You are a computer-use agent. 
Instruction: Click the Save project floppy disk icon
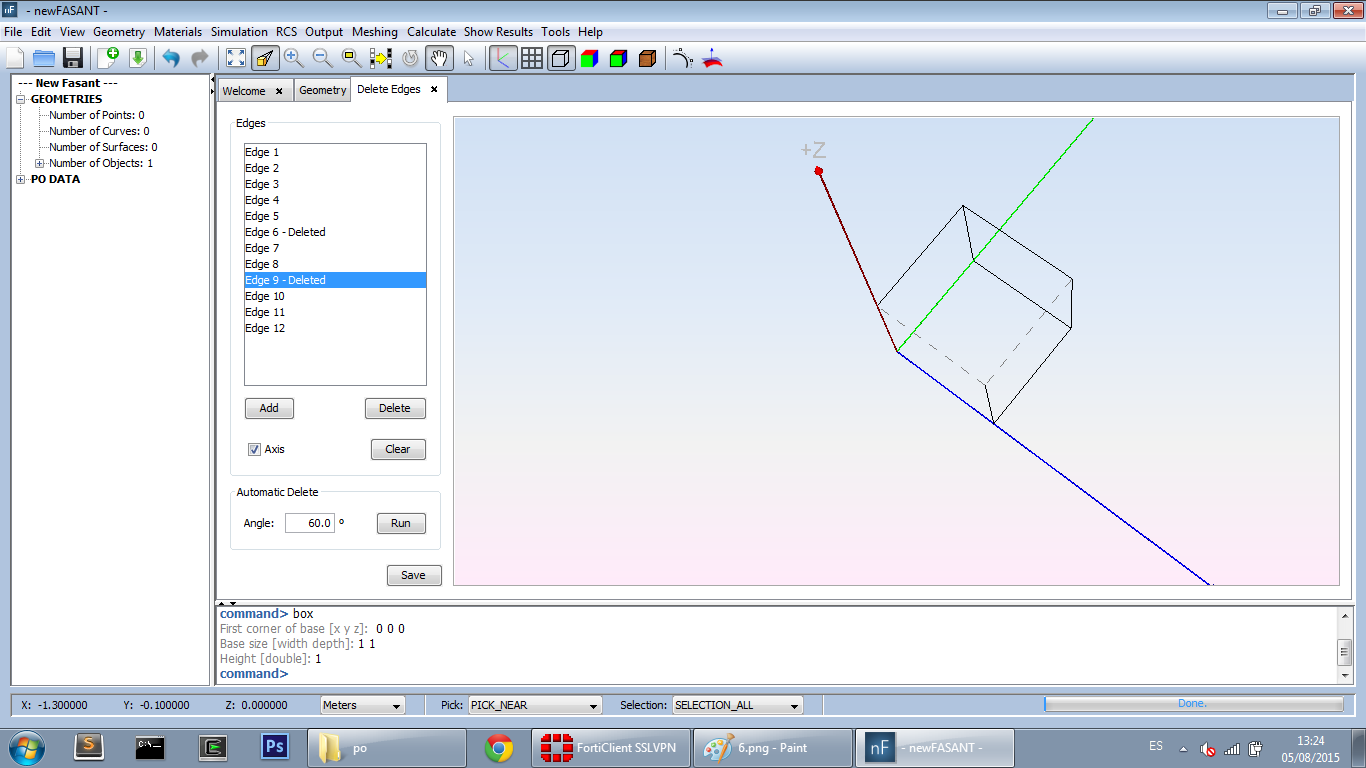click(73, 58)
